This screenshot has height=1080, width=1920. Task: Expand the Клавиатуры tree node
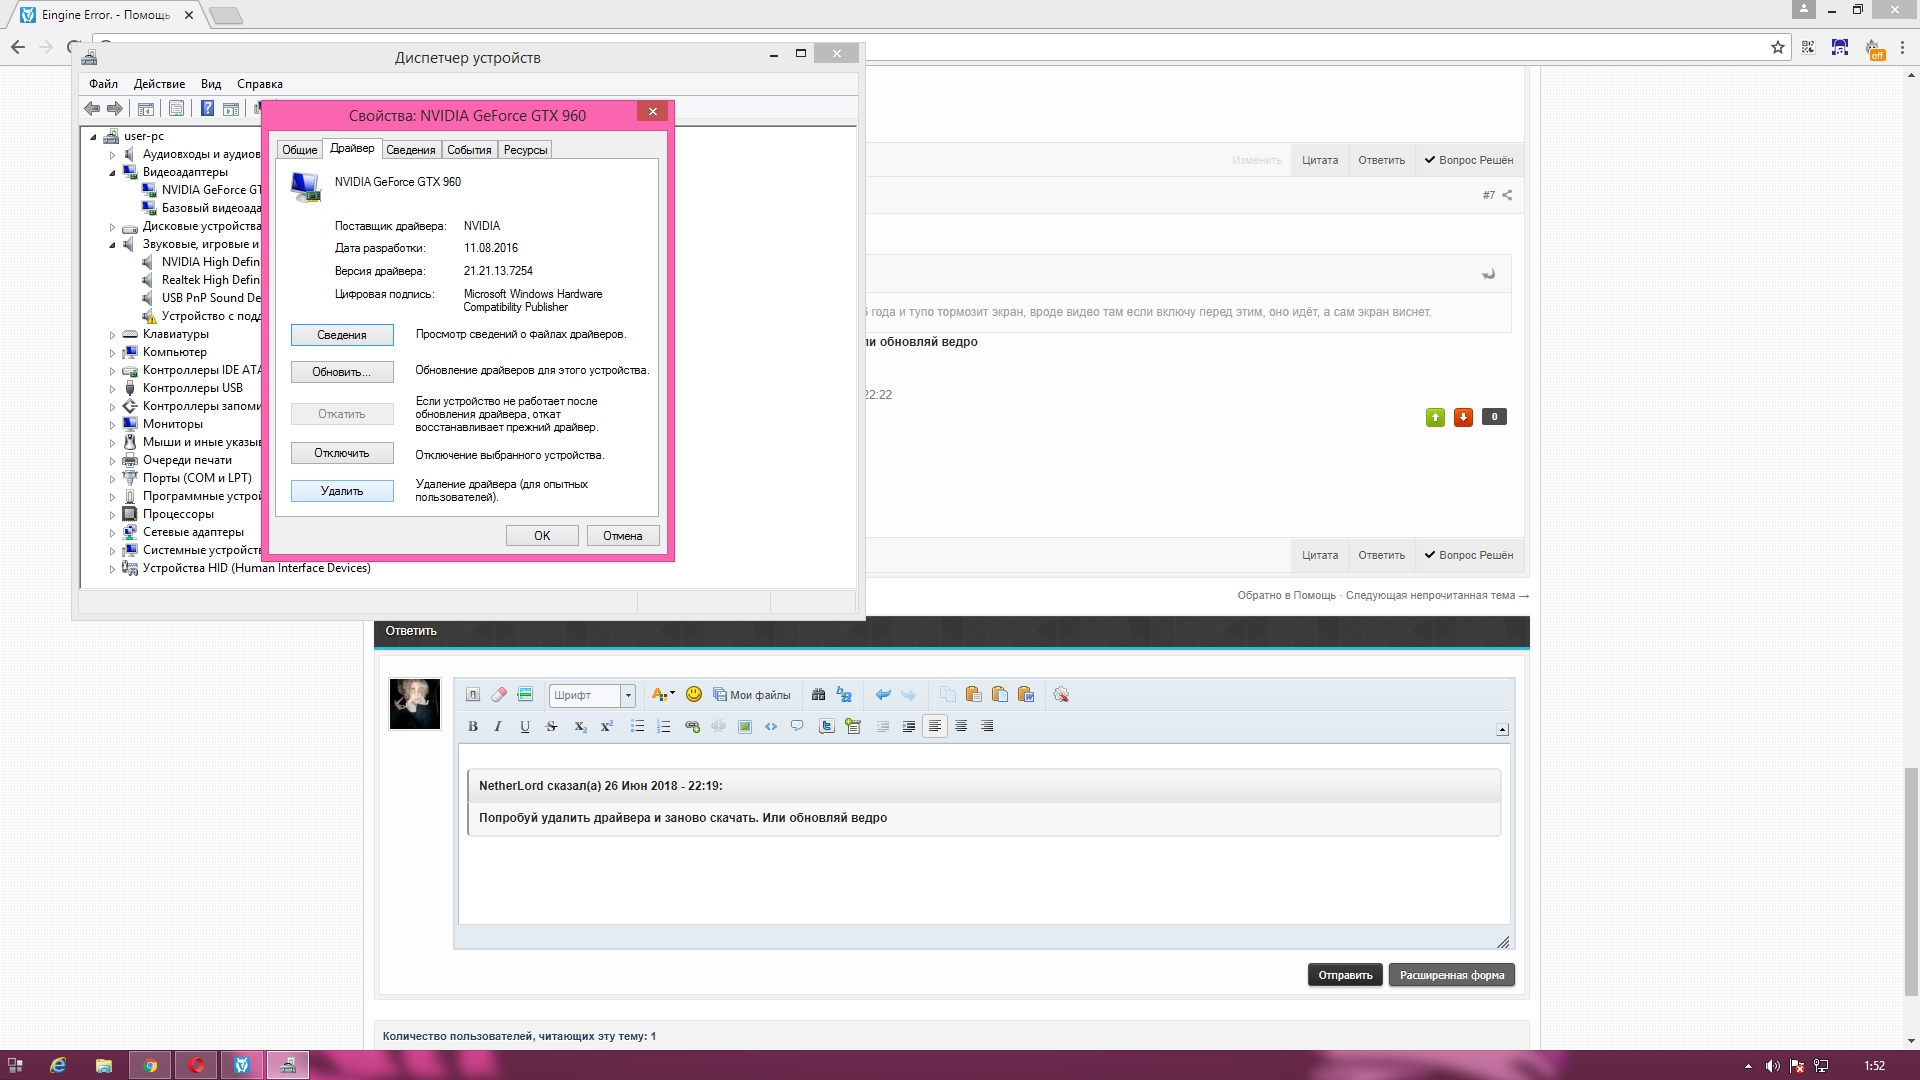click(x=112, y=335)
